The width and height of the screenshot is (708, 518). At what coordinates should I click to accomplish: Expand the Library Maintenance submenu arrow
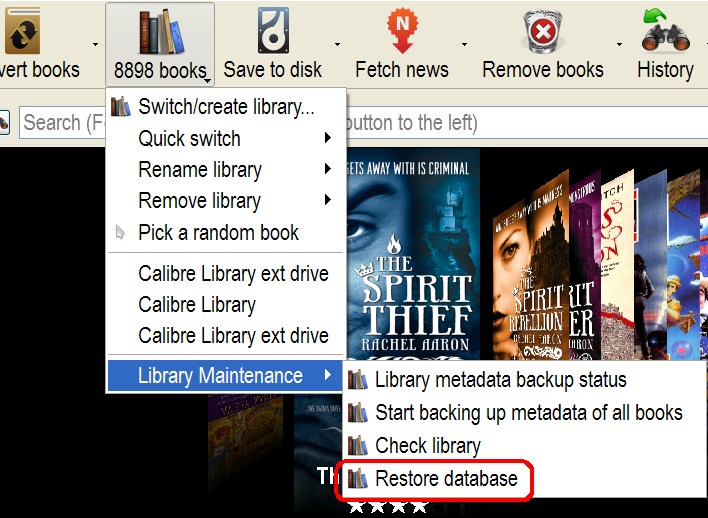pyautogui.click(x=328, y=375)
